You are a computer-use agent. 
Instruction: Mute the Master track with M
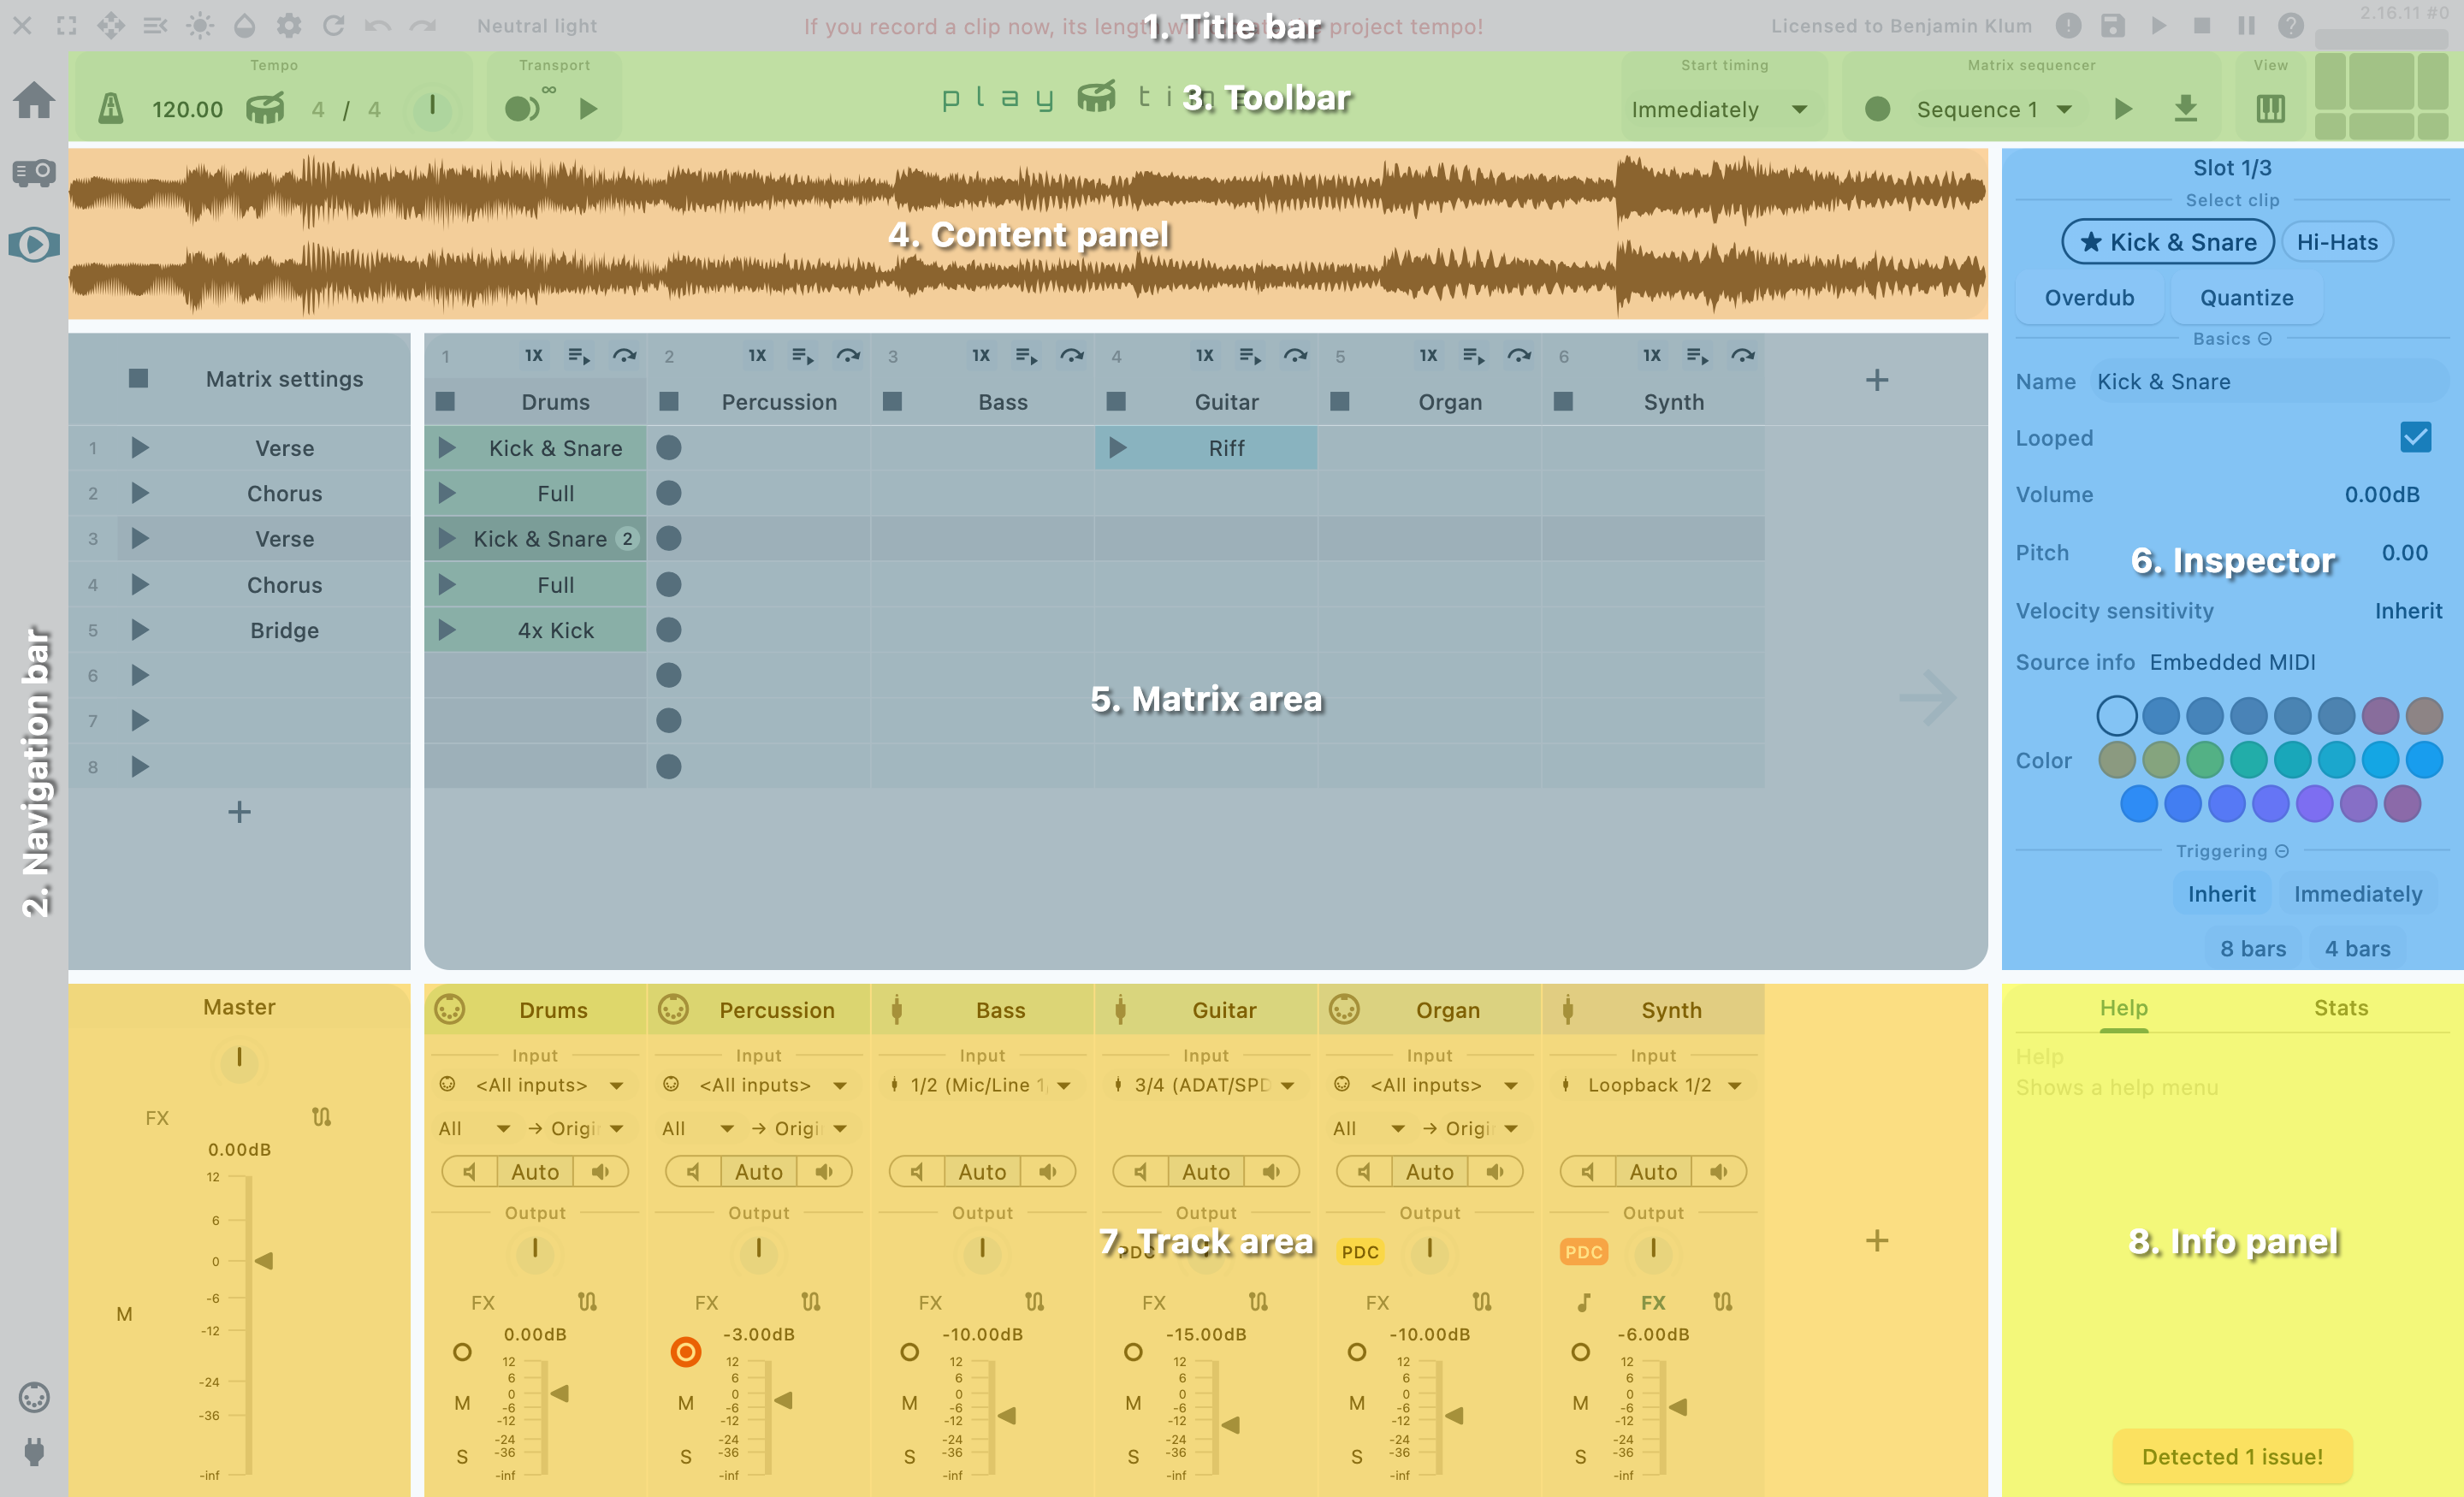124,1314
